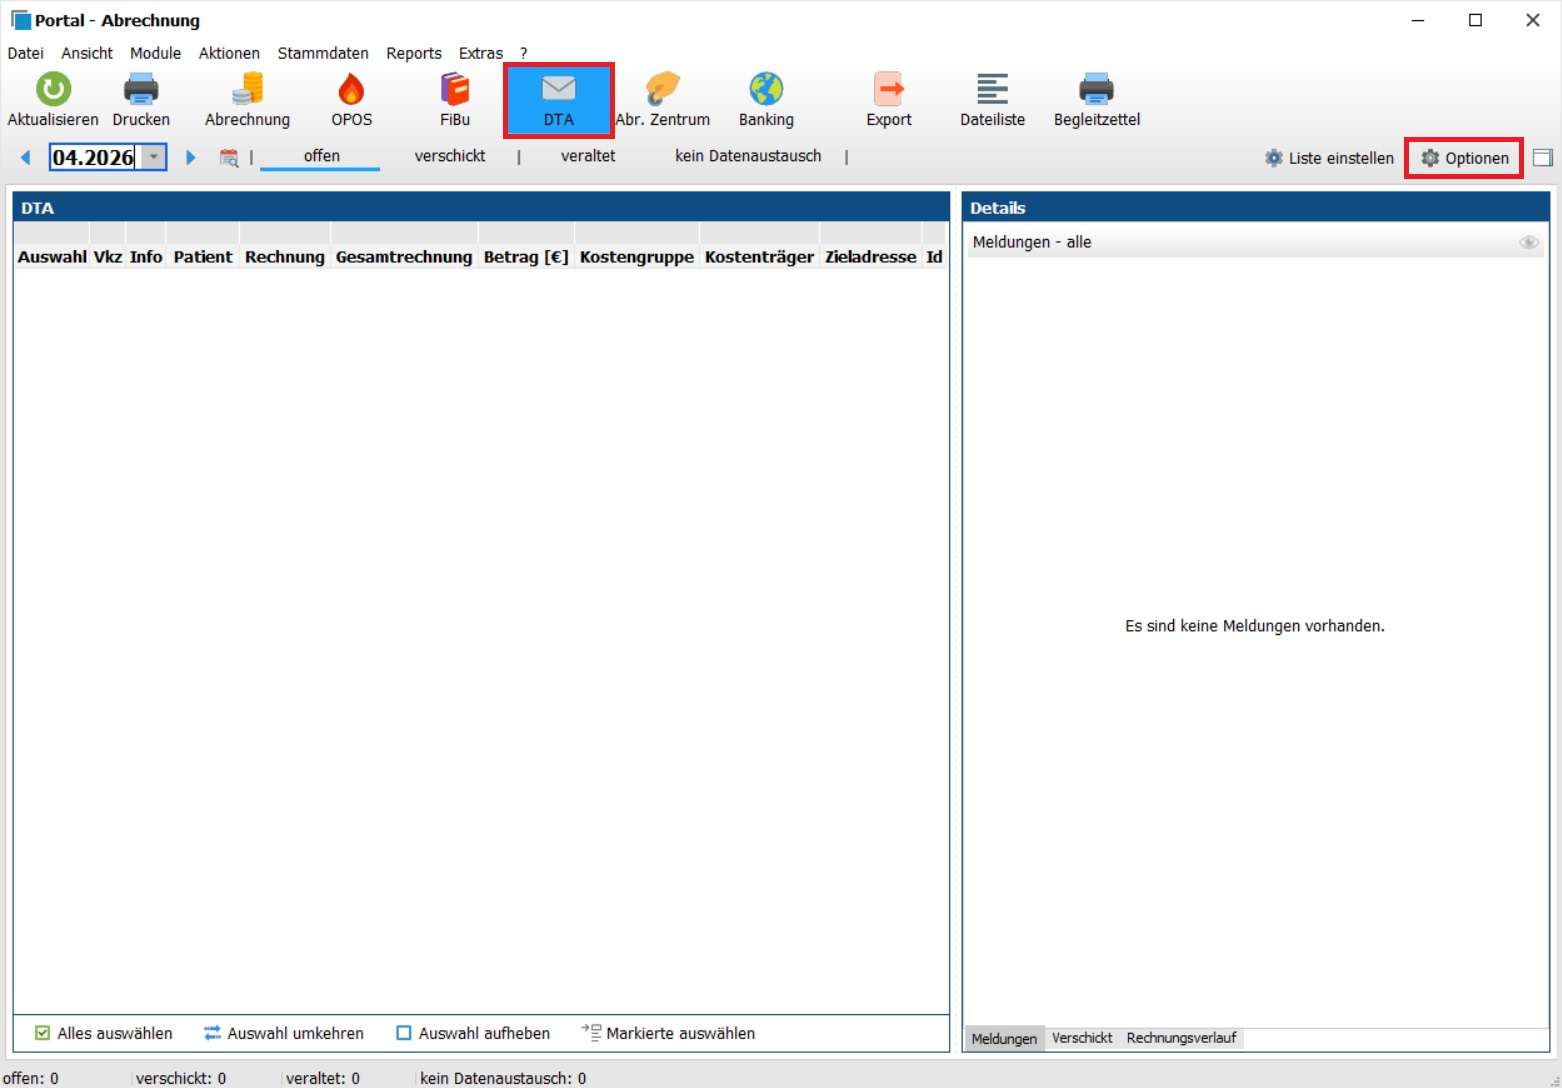
Task: Click the Aktualisieren refresh icon
Action: (x=53, y=90)
